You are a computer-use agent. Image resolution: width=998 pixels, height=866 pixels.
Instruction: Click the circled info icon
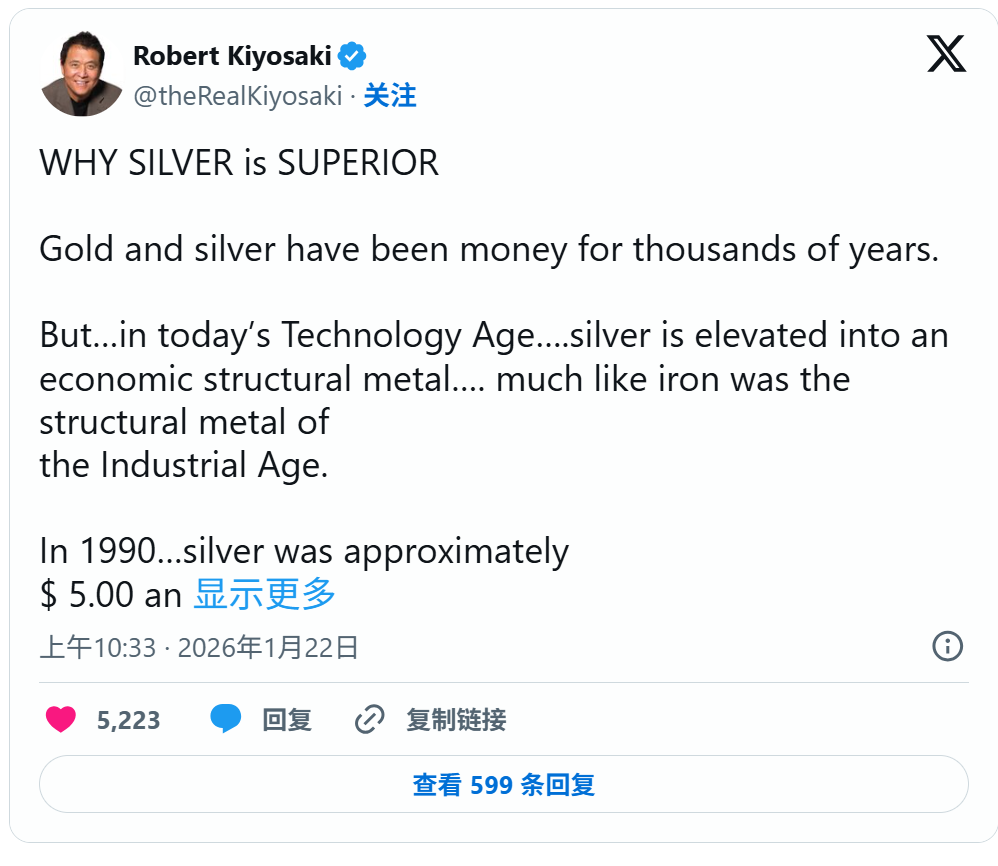click(946, 646)
